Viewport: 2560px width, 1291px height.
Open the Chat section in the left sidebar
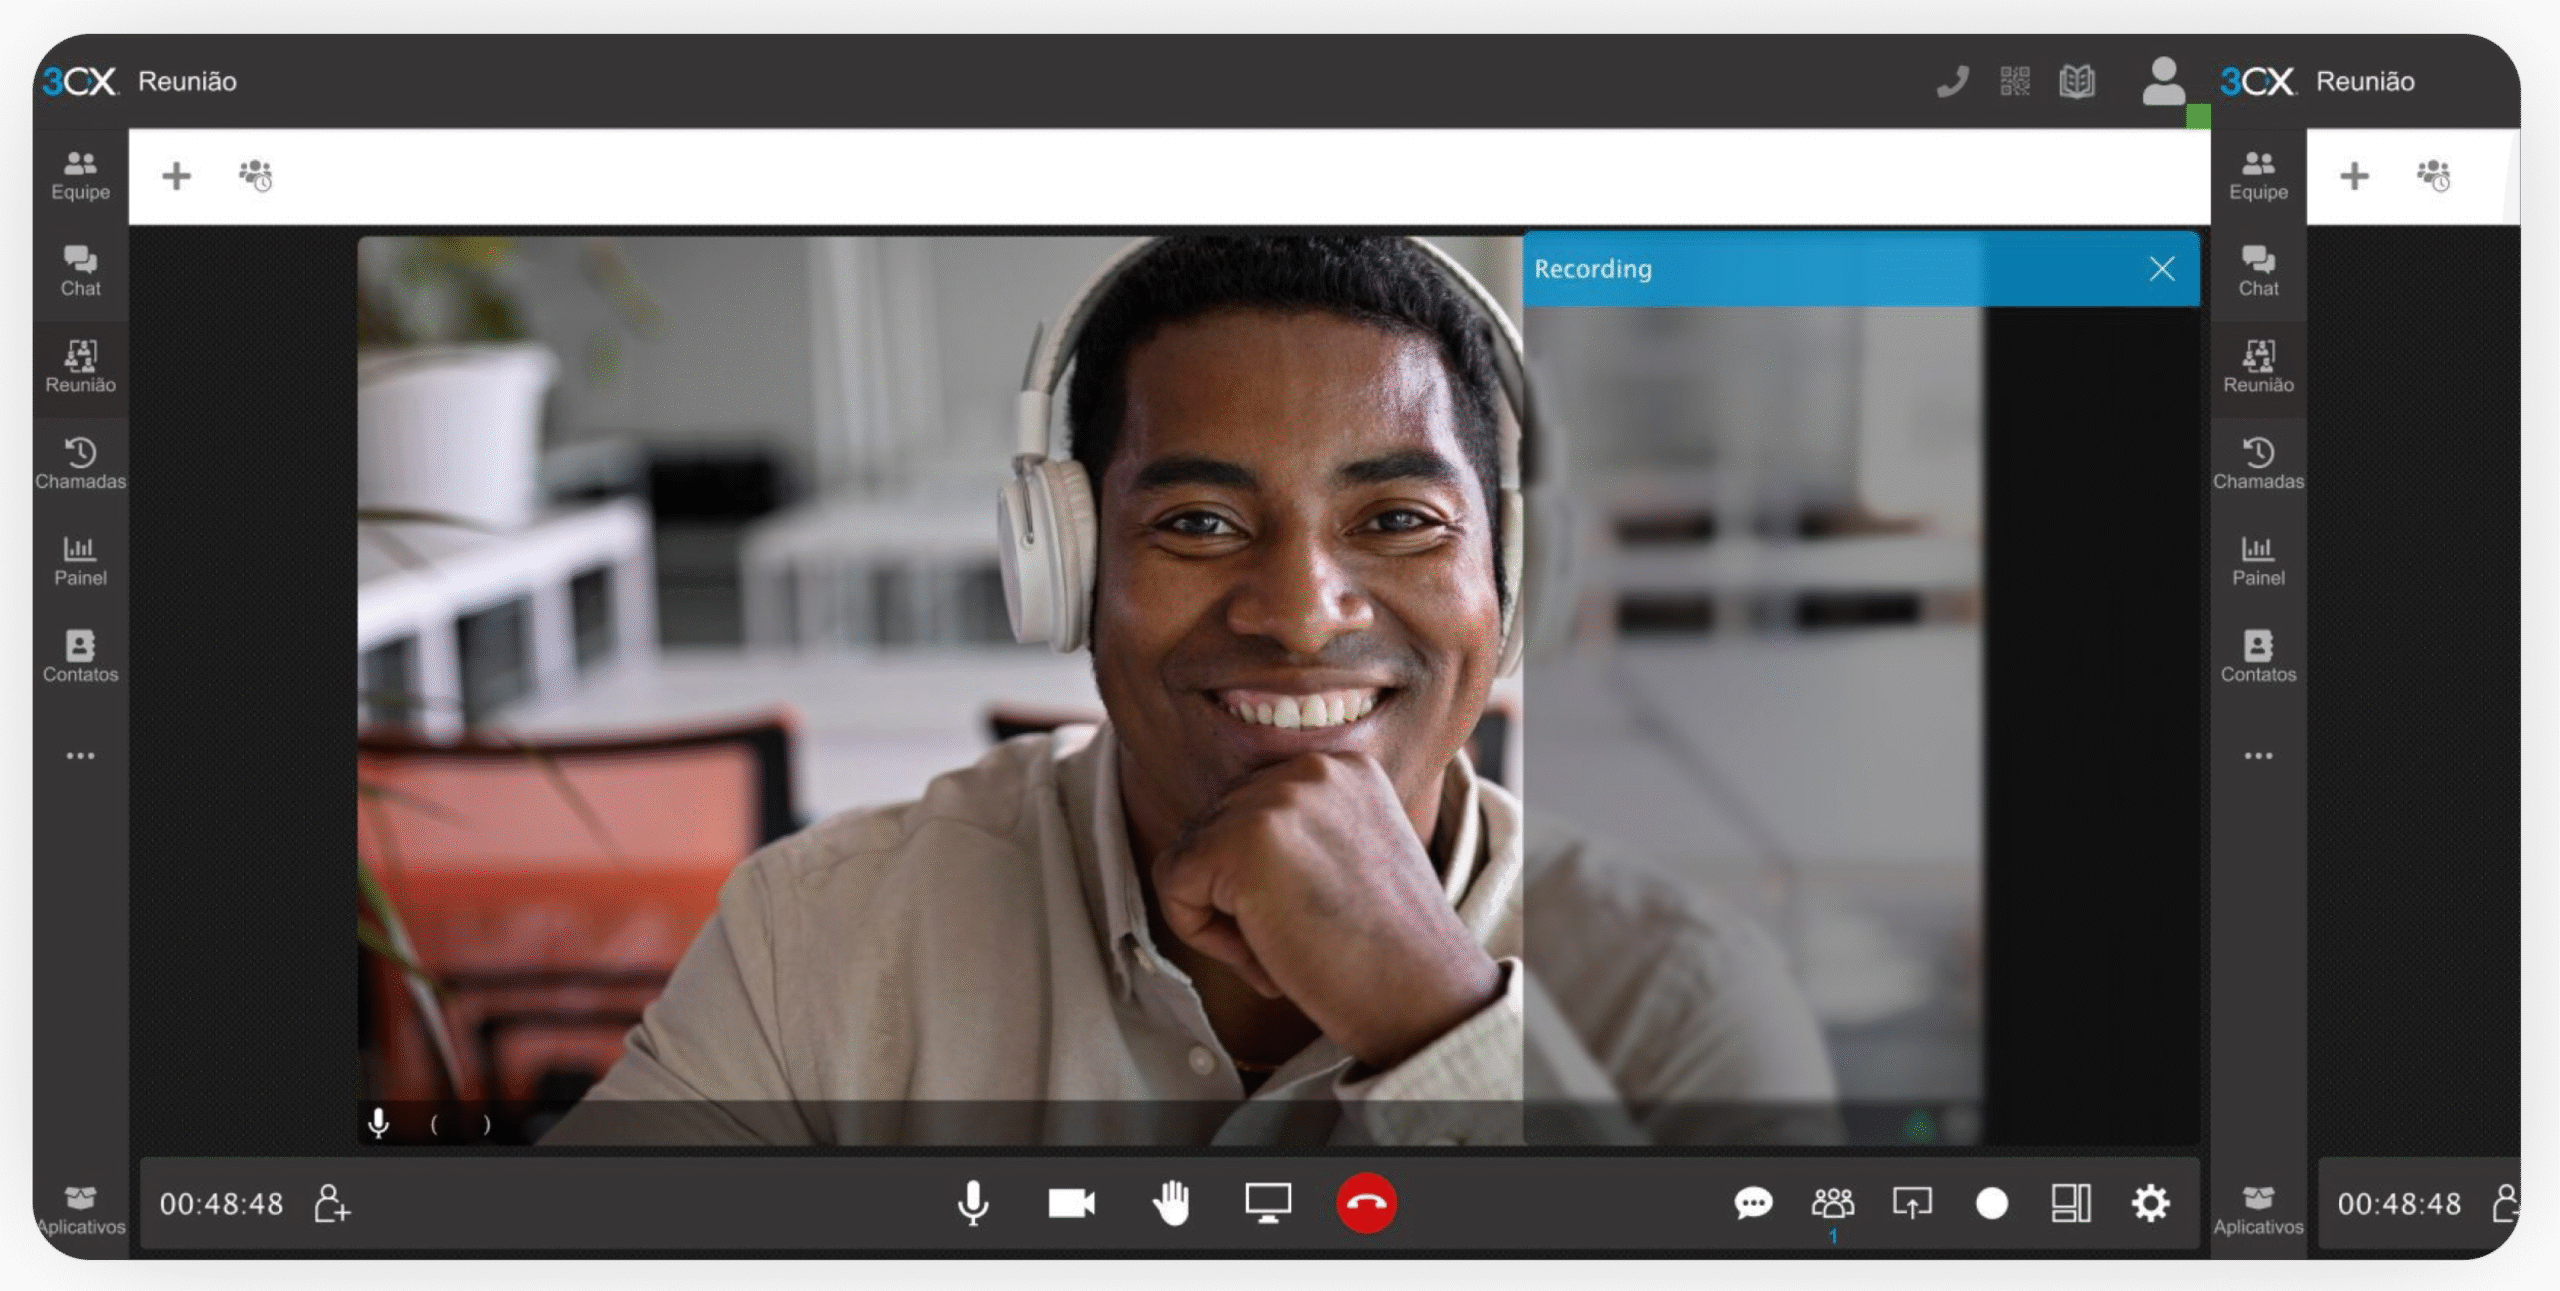(x=80, y=271)
